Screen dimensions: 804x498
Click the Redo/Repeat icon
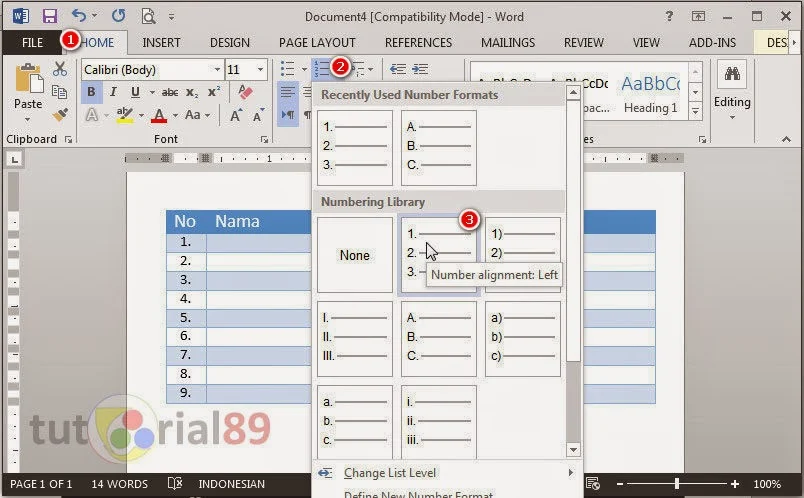pos(118,16)
